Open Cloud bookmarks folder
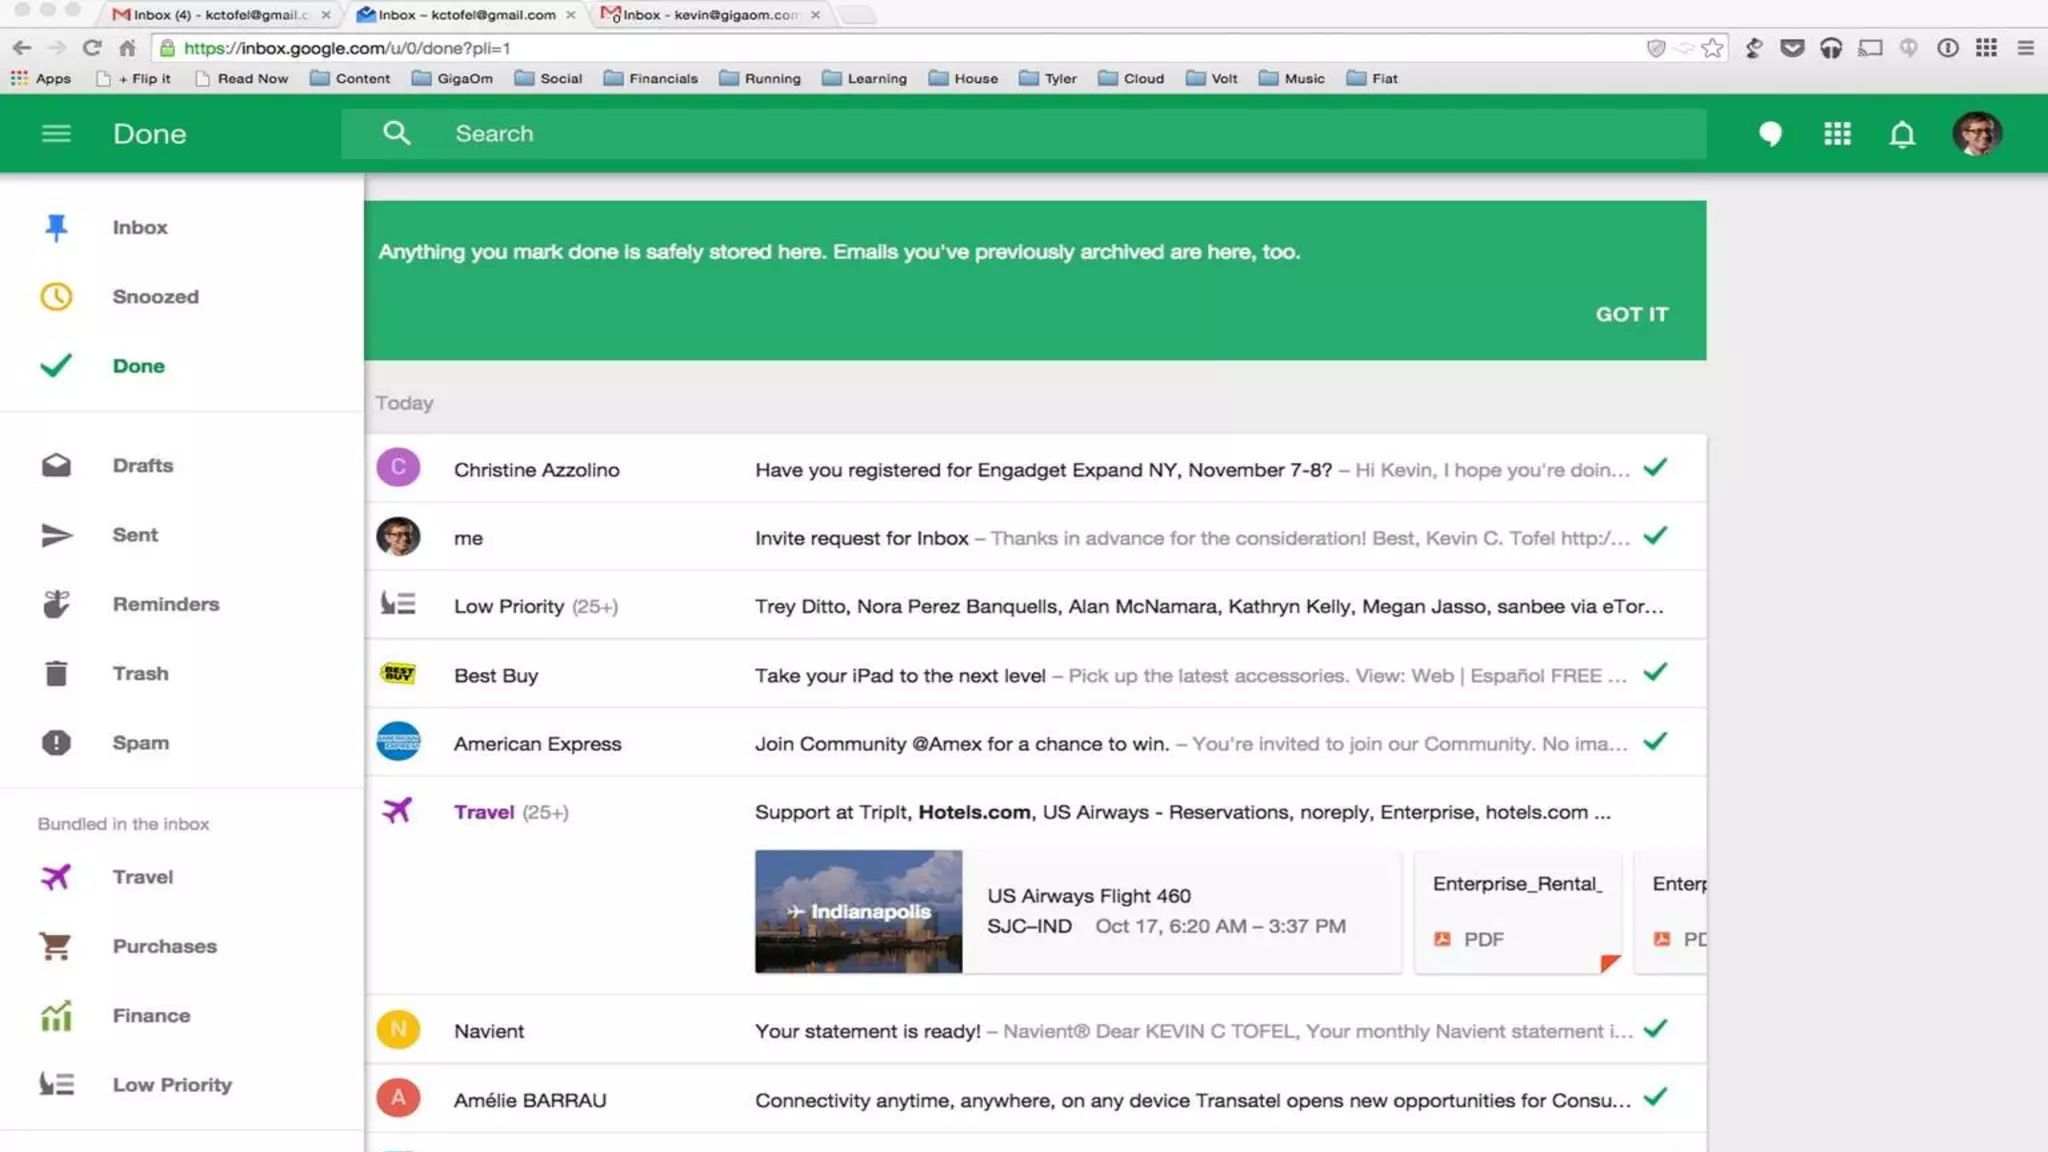 point(1131,78)
